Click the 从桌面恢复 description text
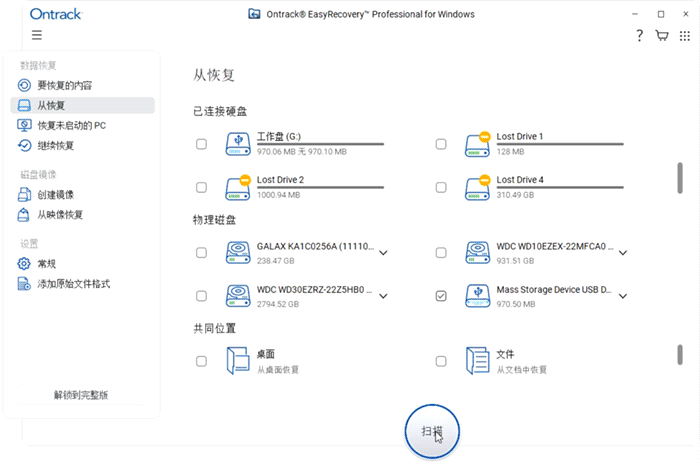This screenshot has width=700, height=464. point(278,370)
